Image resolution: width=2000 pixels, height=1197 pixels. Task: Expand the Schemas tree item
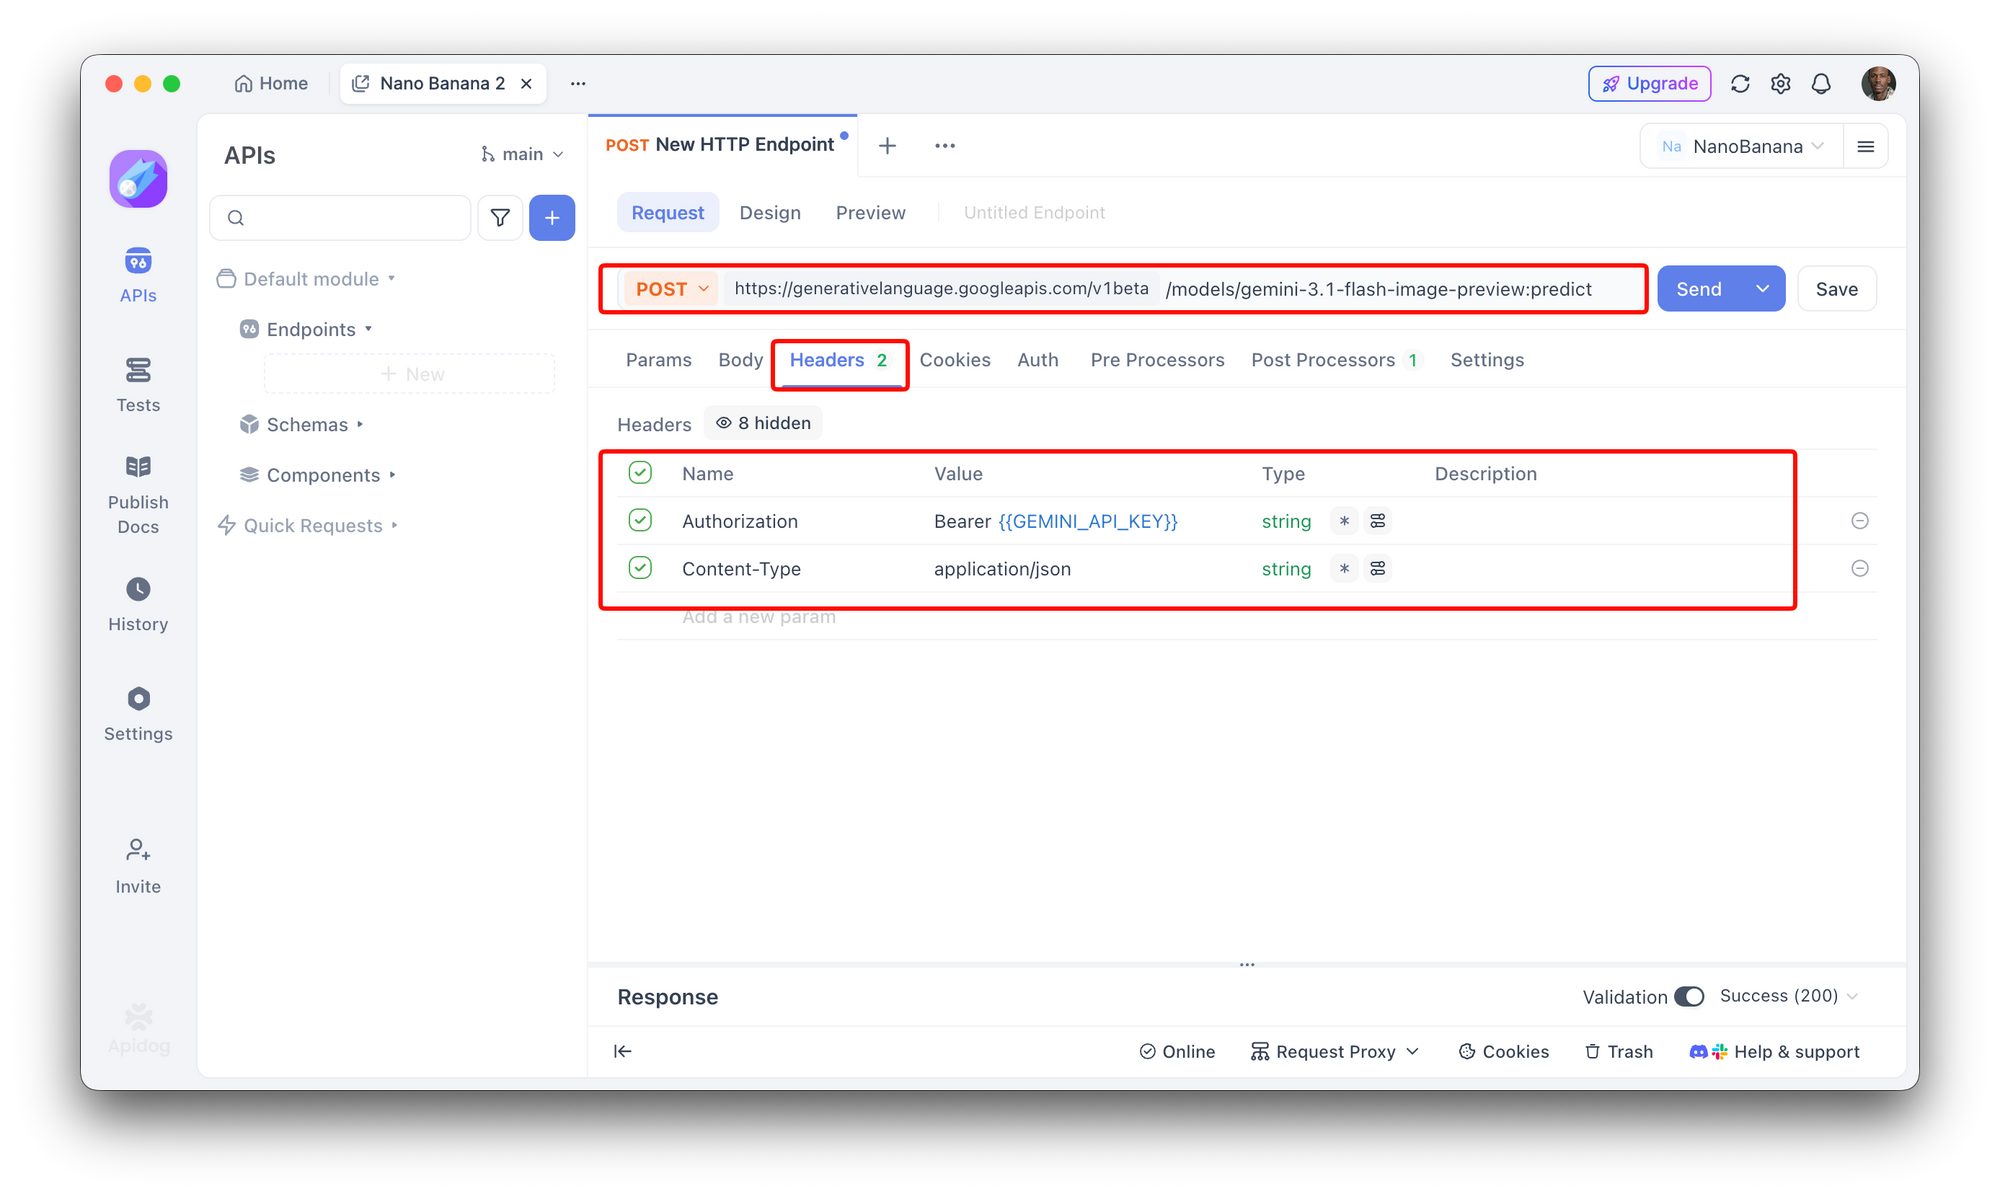tap(302, 425)
